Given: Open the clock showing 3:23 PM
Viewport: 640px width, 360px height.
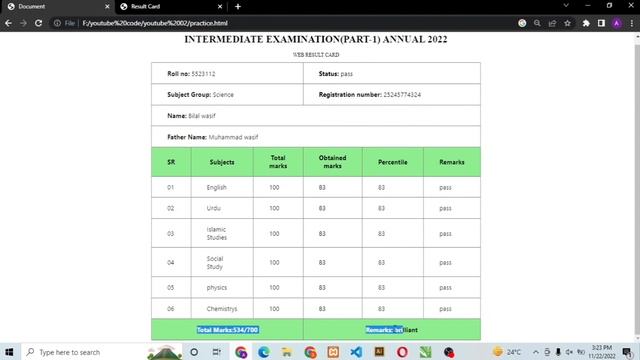Looking at the screenshot, I should click(602, 352).
